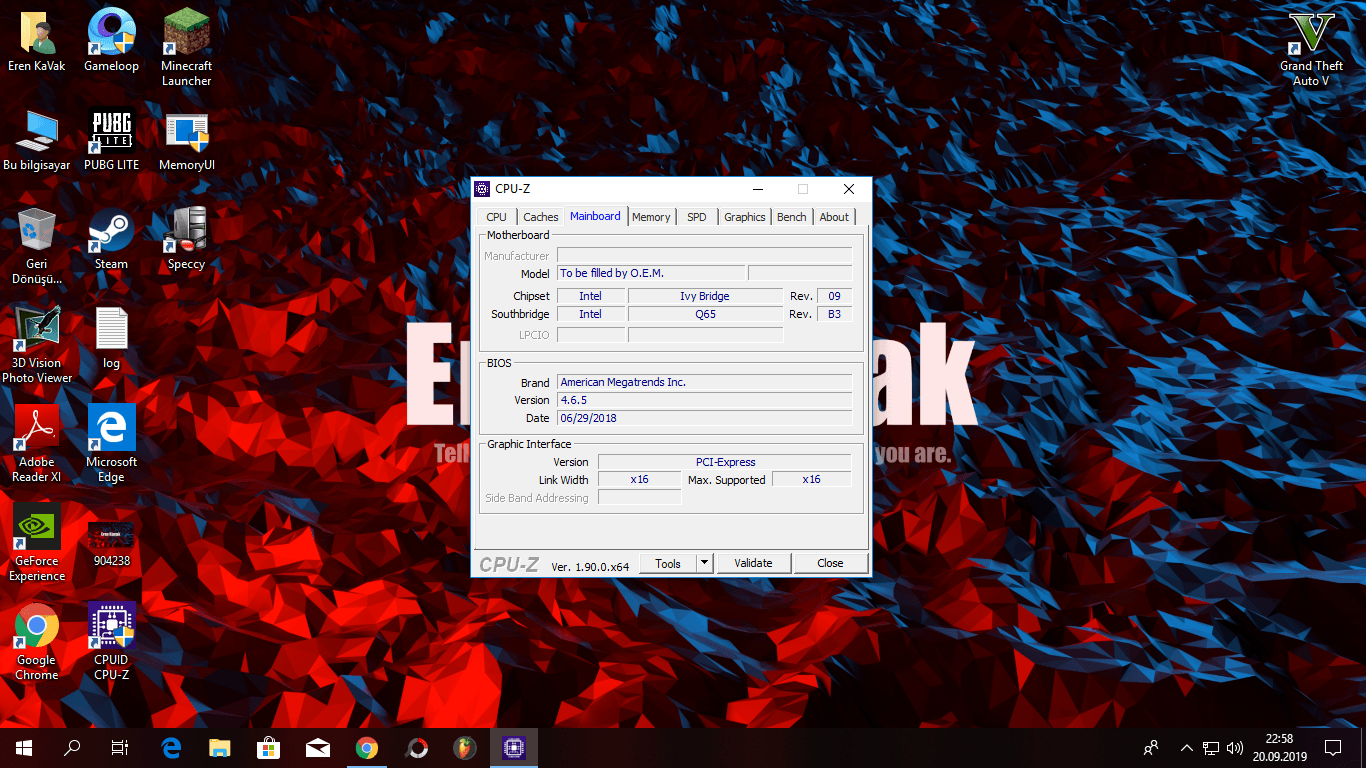This screenshot has width=1366, height=768.
Task: Click the Southbridge 'Q65' value
Action: pyautogui.click(x=705, y=314)
